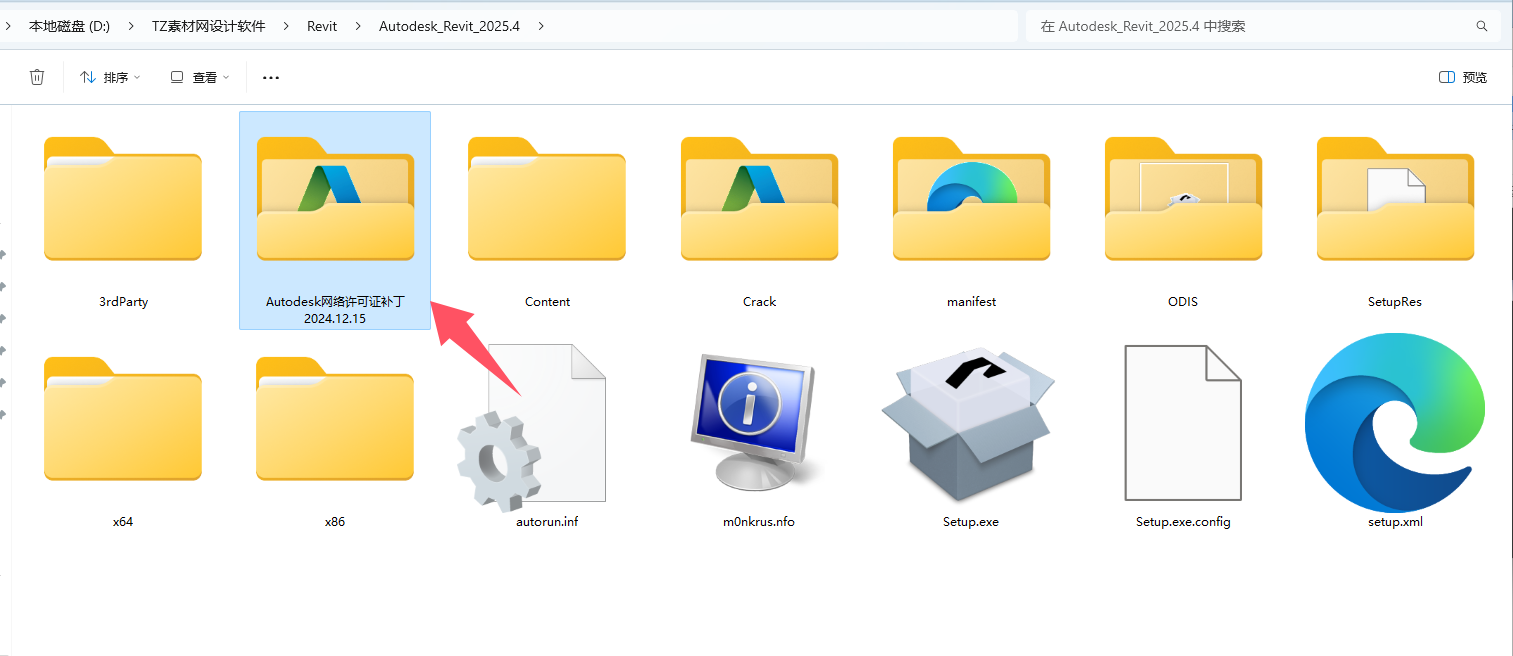Click the Setup.exe file name label

pyautogui.click(x=971, y=521)
